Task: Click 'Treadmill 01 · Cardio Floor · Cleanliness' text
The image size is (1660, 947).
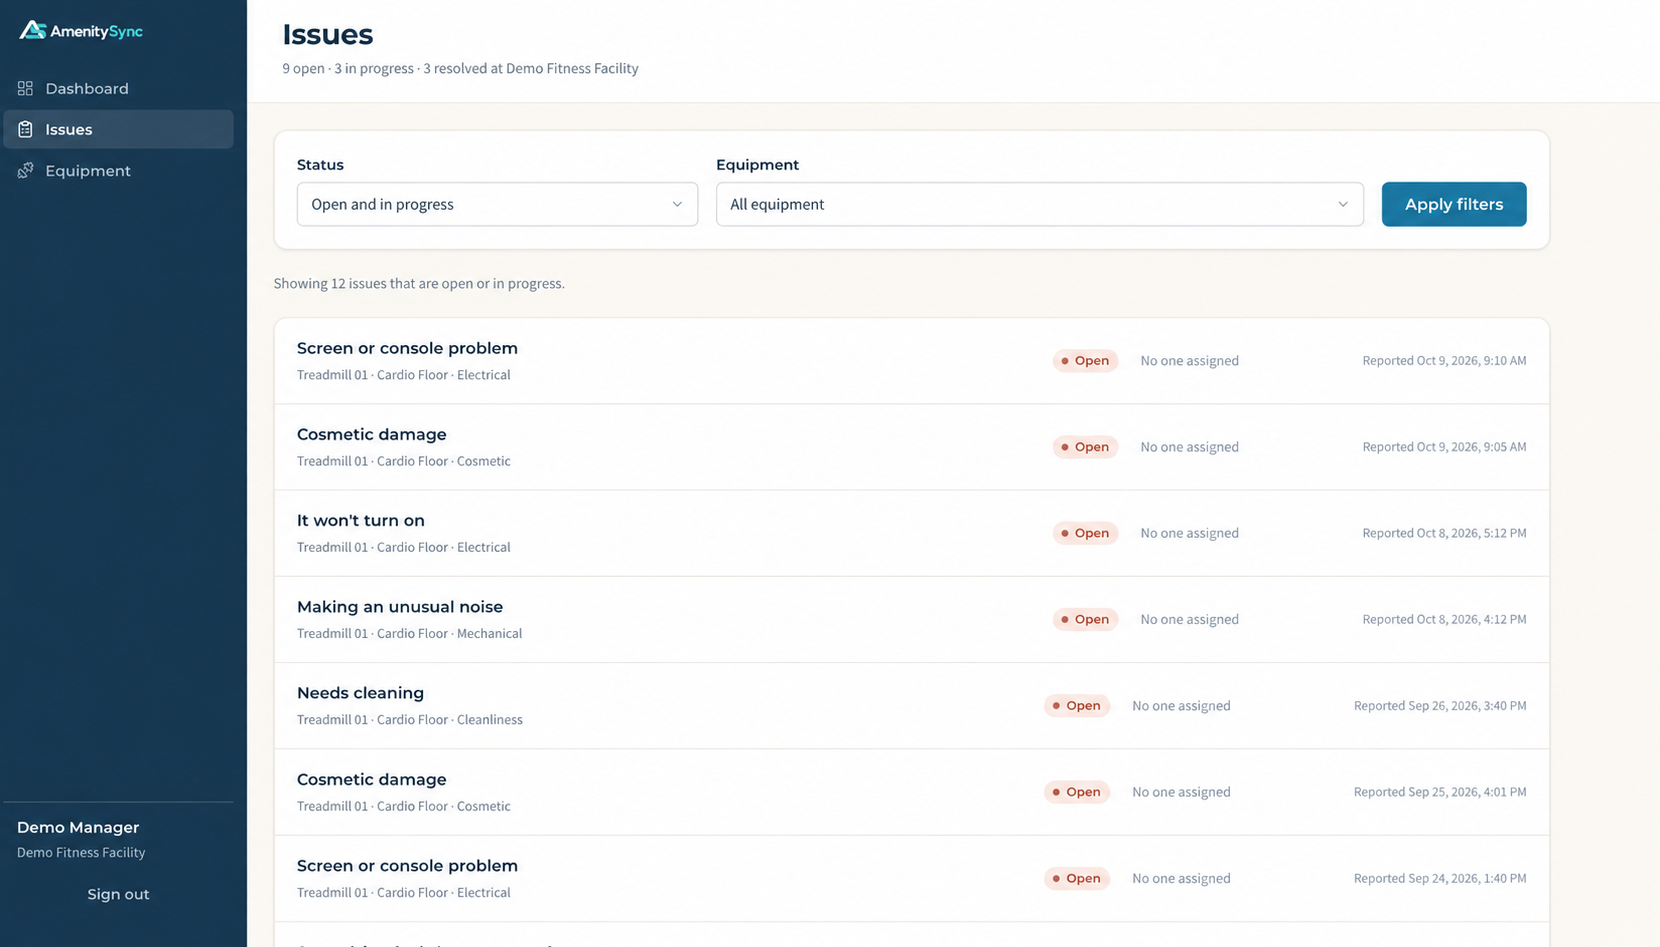Action: coord(409,719)
